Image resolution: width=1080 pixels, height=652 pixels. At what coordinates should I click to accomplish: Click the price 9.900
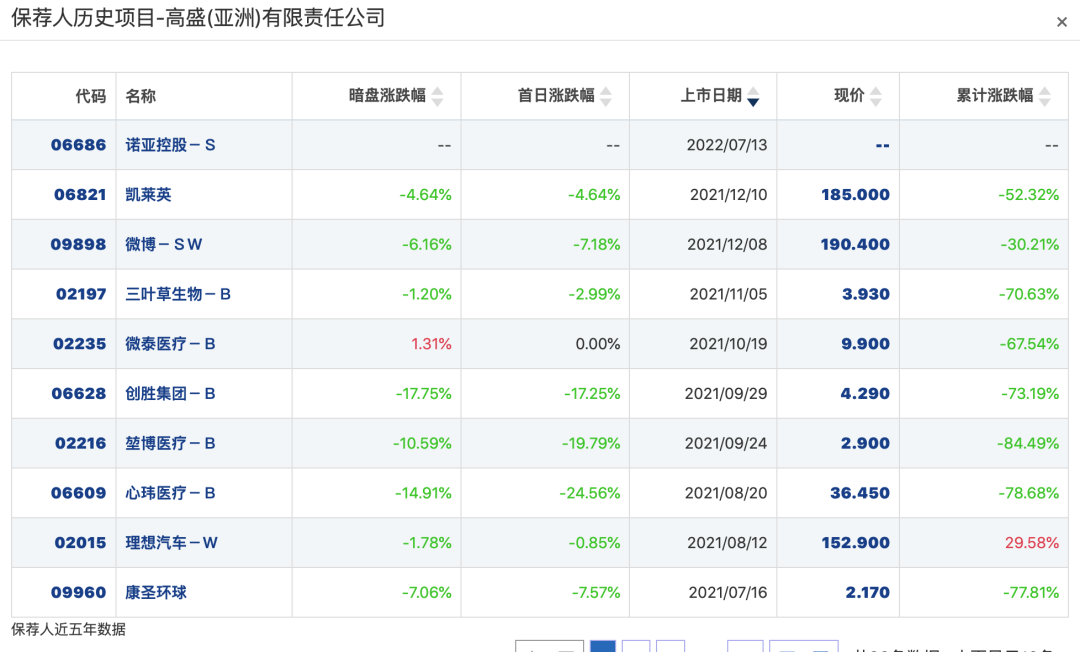tap(866, 344)
